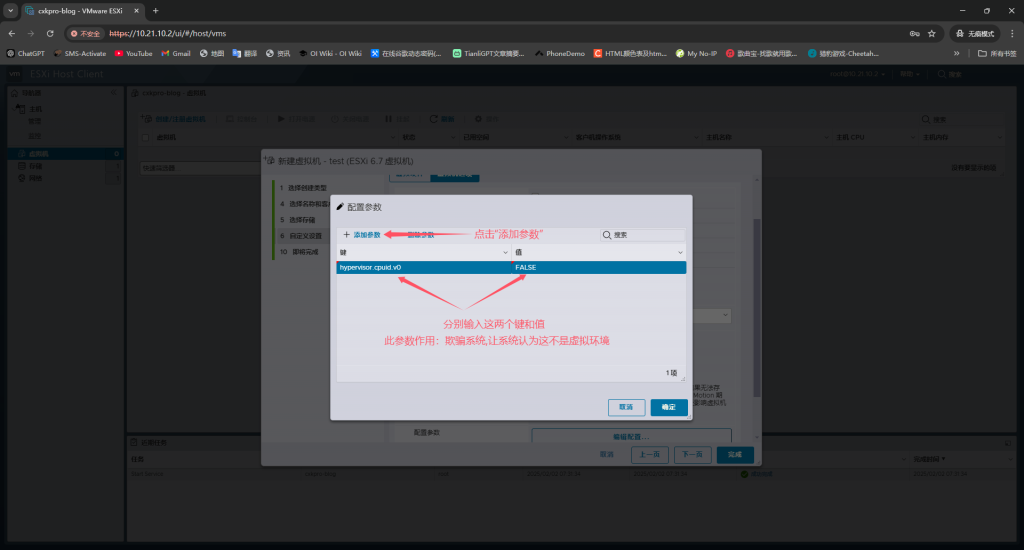Open the SMS-Activate bookmark
Viewport: 1024px width, 550px height.
(x=80, y=54)
